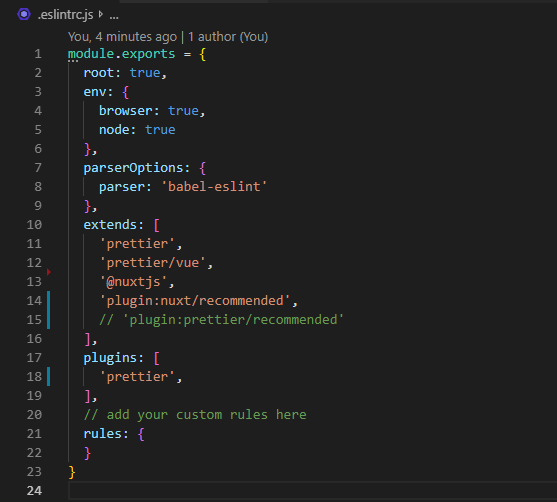Viewport: 557px width, 502px height.
Task: Click the 'prettier/vue' string
Action: (x=152, y=263)
